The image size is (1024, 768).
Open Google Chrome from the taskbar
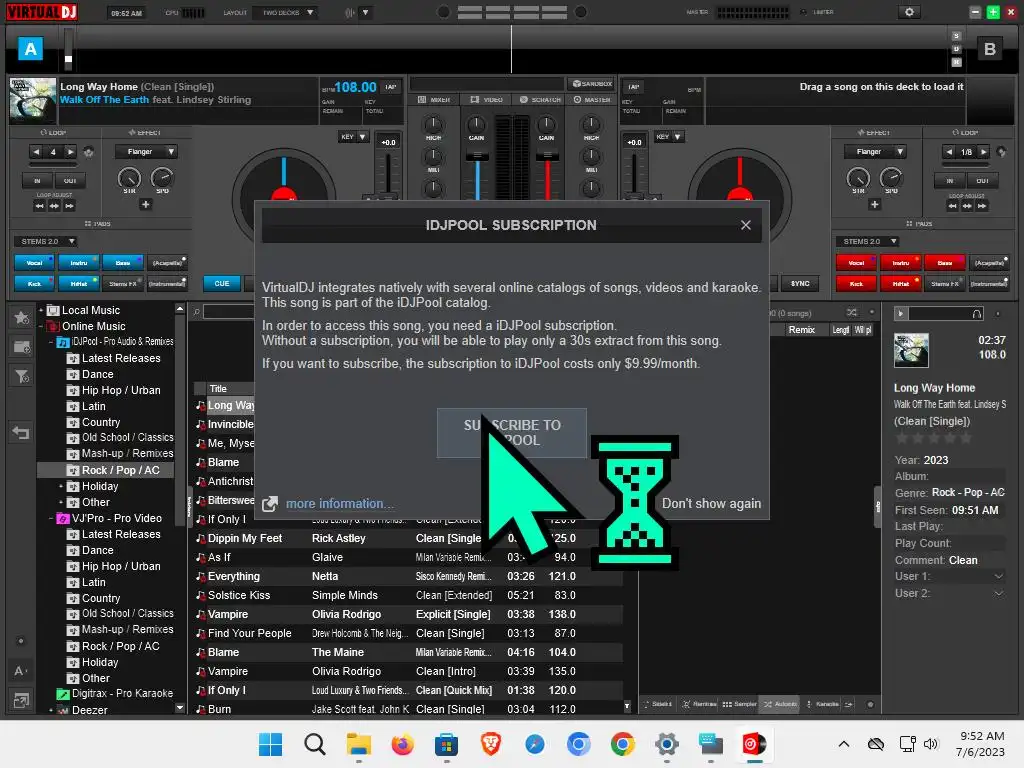tap(622, 744)
